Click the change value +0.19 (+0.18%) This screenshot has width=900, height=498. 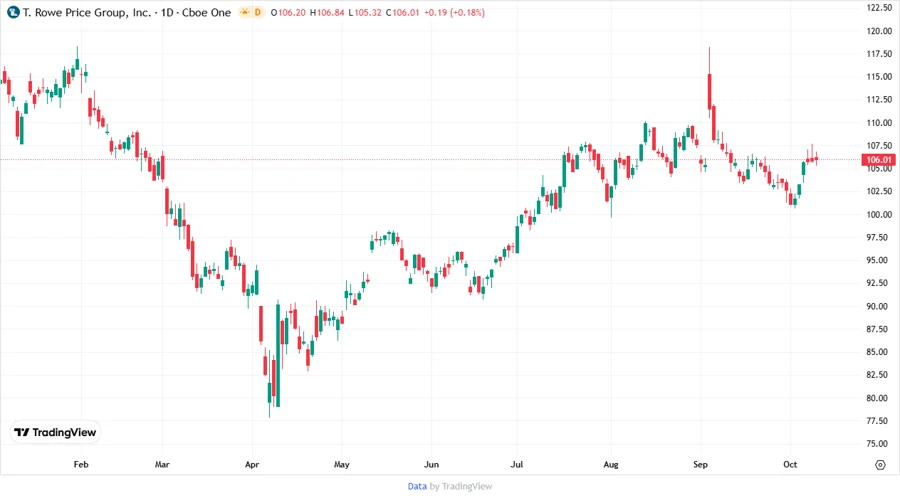click(455, 13)
